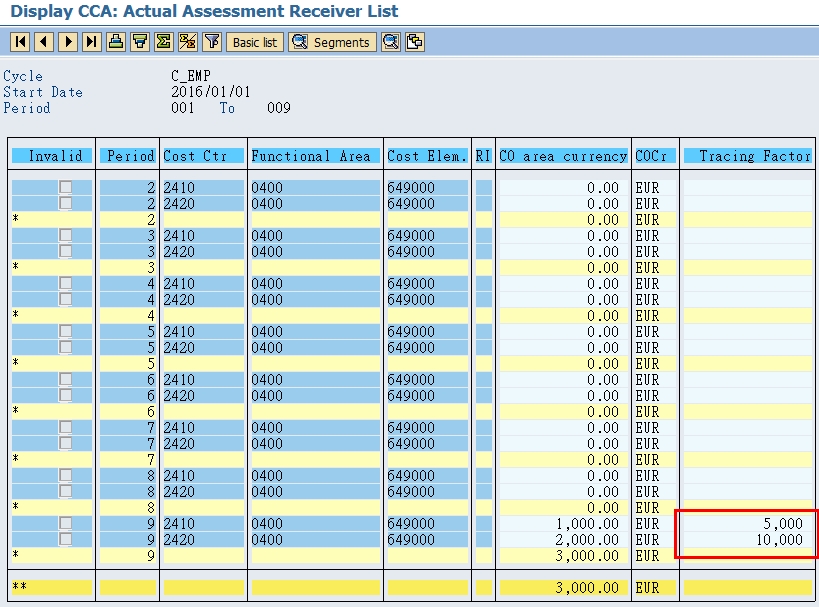Open the search magnifier icon

tap(388, 42)
